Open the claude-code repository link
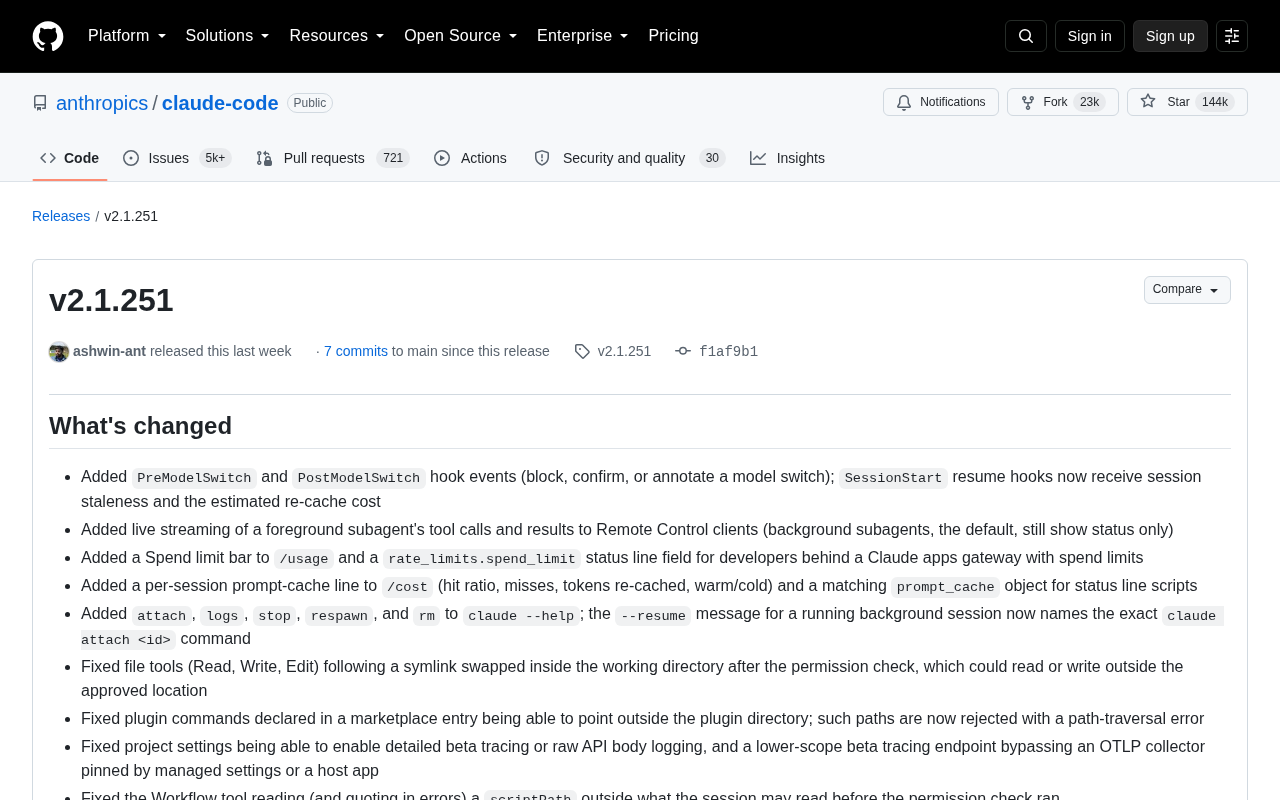 (x=220, y=103)
